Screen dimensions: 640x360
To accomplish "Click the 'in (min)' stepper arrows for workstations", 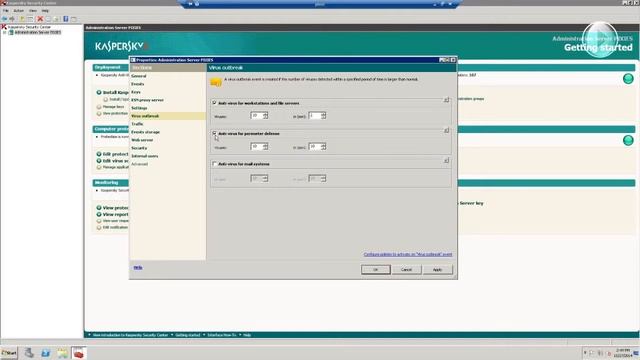I will click(323, 116).
